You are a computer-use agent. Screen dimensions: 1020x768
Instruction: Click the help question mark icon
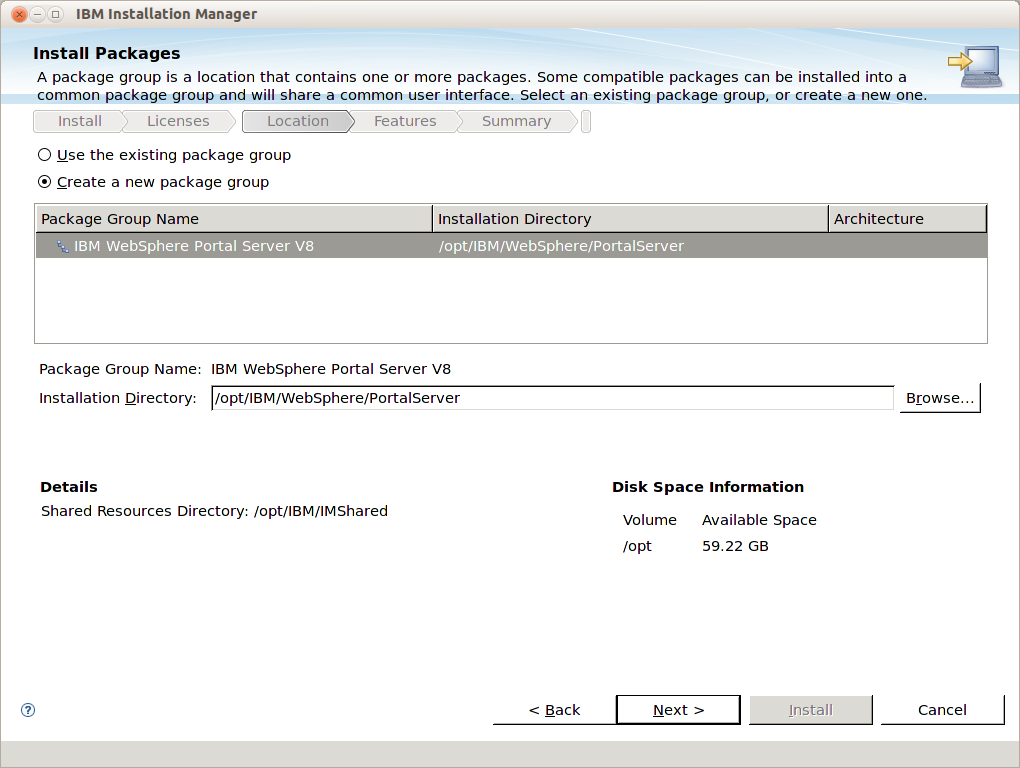click(x=28, y=709)
